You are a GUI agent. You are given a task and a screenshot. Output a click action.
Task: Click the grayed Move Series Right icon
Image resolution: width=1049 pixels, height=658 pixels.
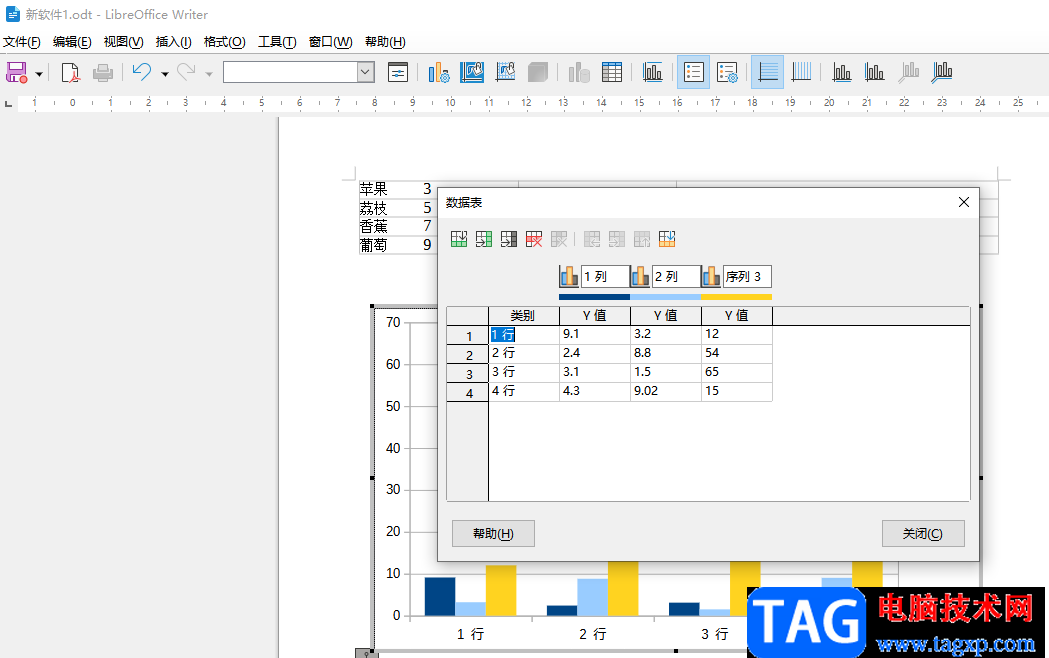(617, 239)
